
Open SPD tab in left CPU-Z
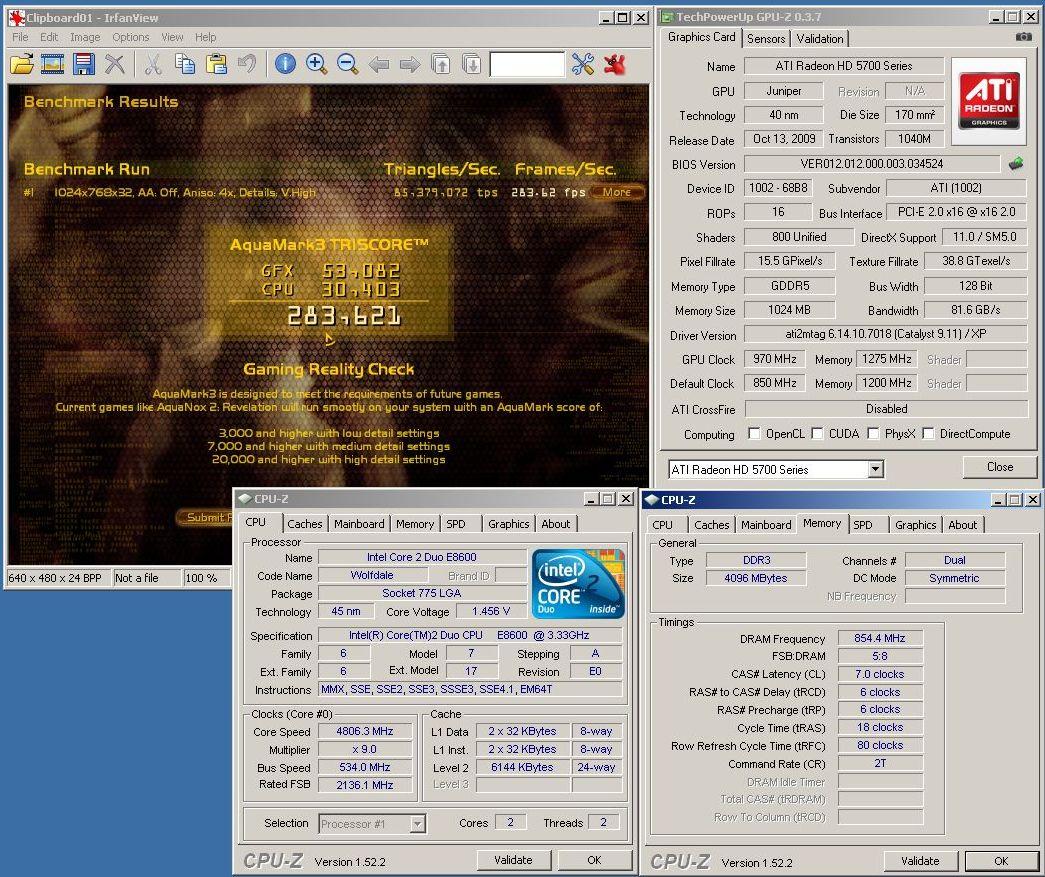point(456,524)
